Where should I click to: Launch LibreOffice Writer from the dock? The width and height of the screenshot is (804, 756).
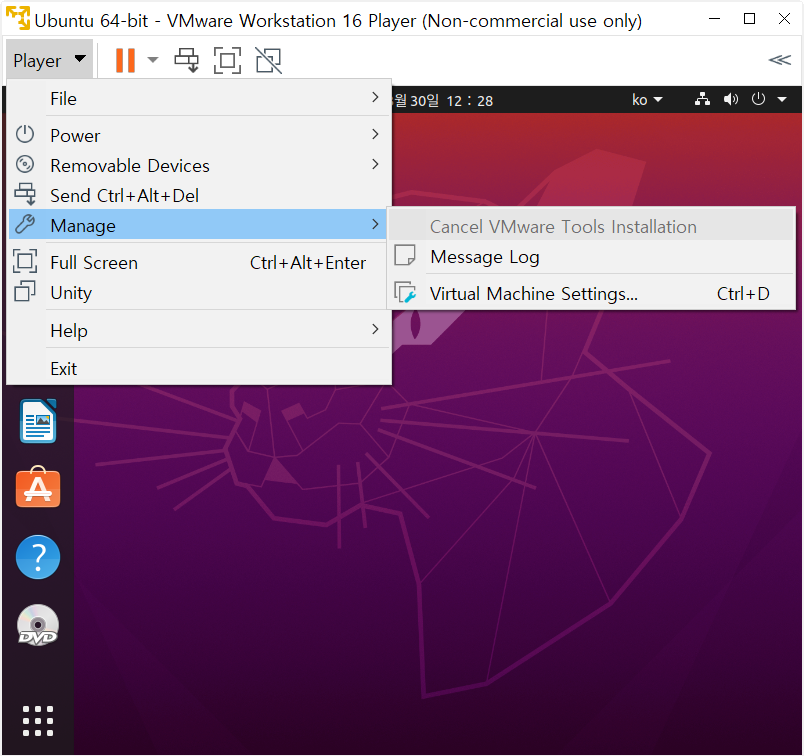pyautogui.click(x=38, y=421)
